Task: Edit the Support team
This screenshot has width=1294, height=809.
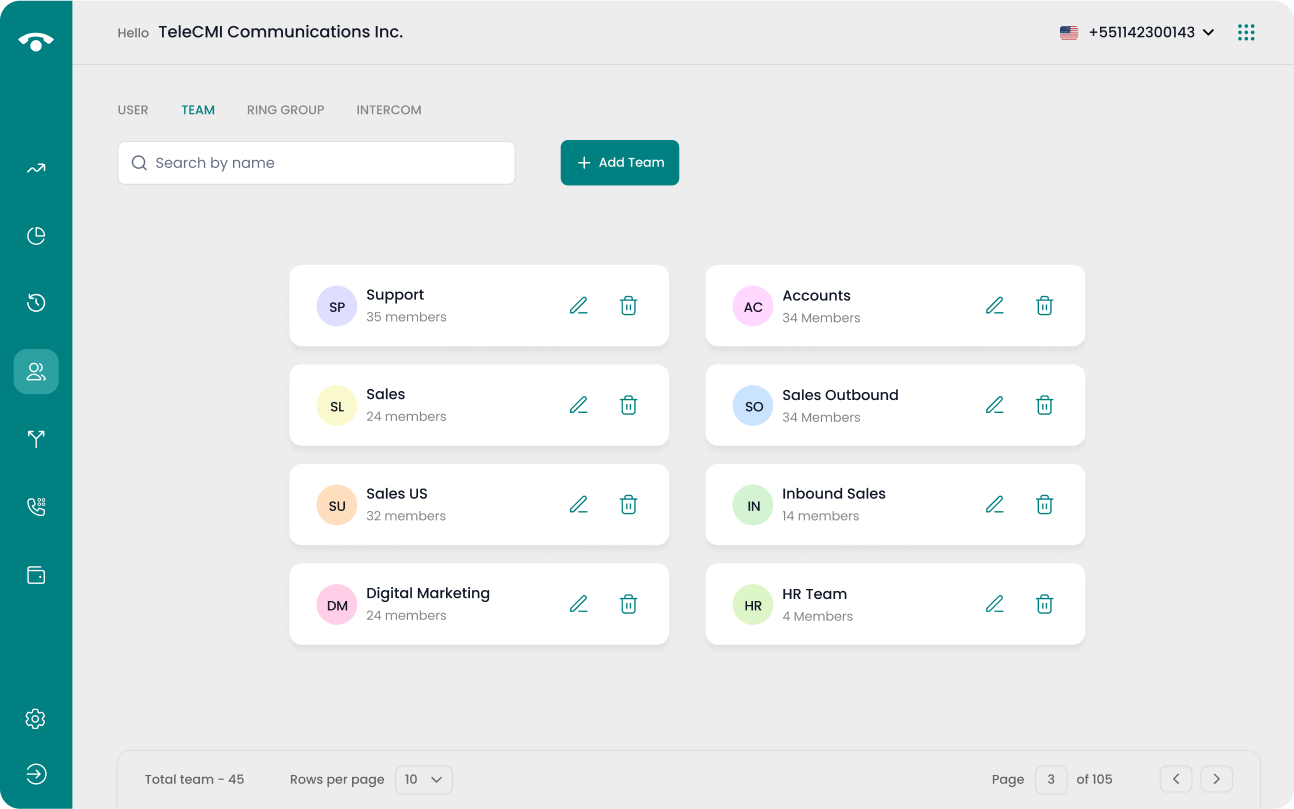Action: tap(579, 306)
